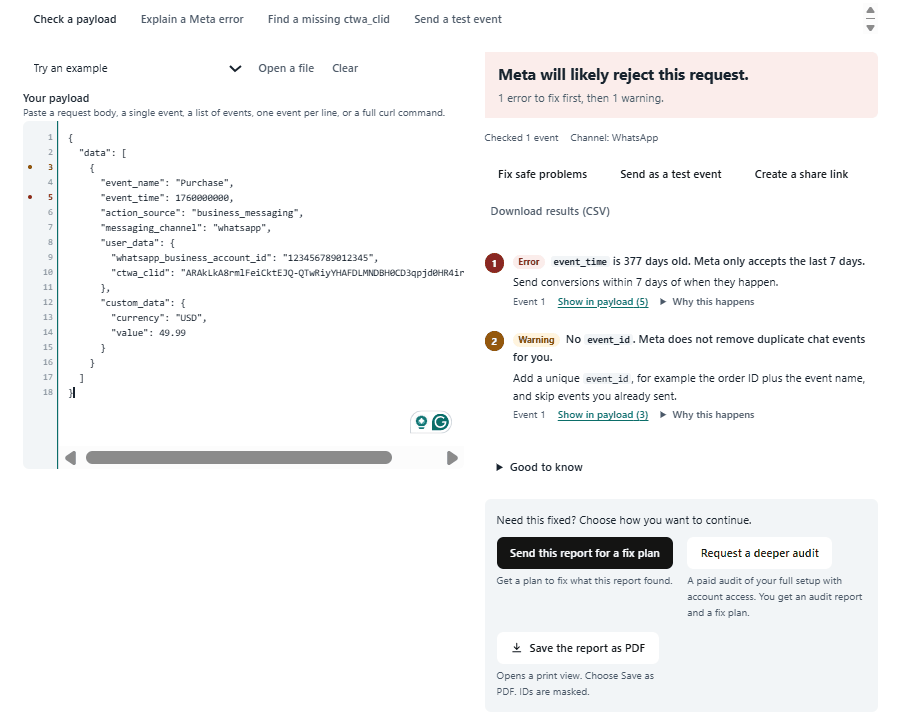Click Send as a test event
This screenshot has height=721, width=900.
pos(670,174)
